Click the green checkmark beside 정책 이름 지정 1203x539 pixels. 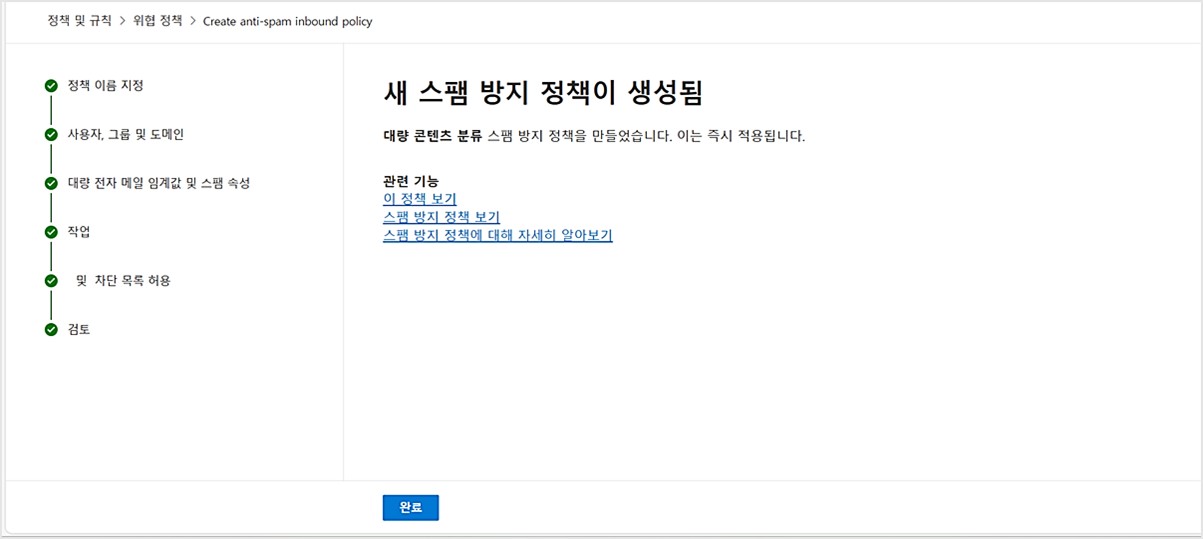51,86
